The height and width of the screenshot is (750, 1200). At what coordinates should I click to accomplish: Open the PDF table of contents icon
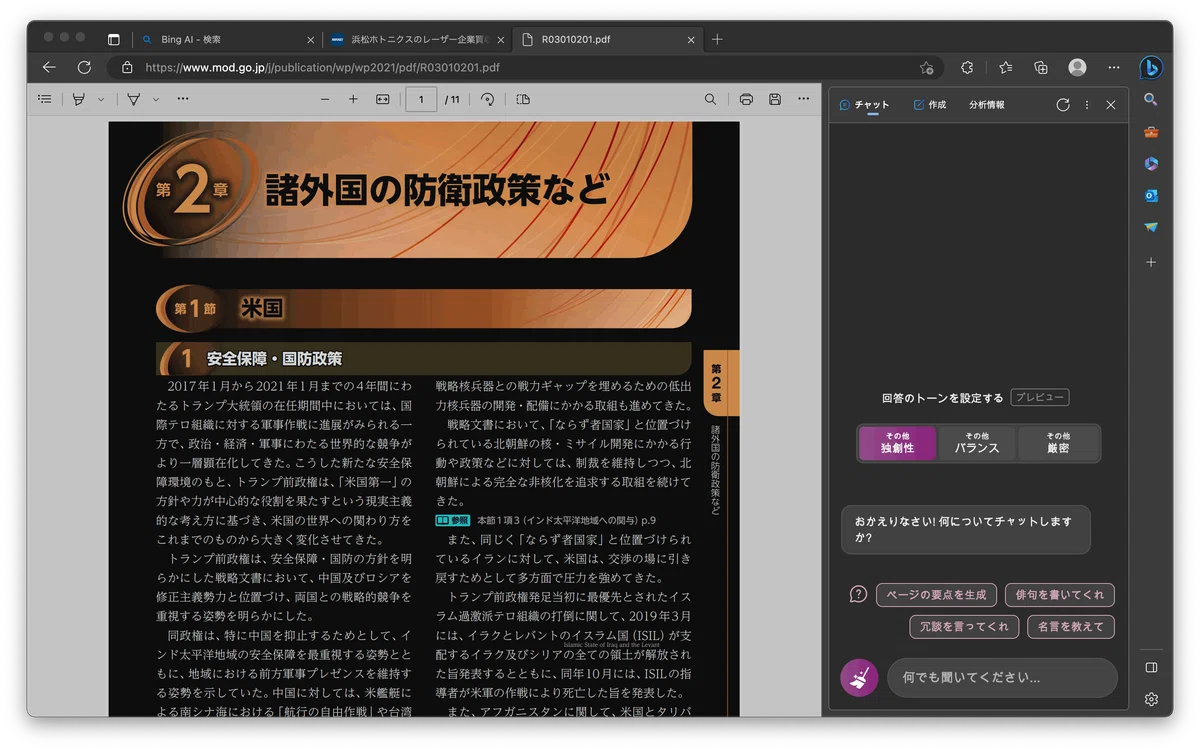point(45,99)
